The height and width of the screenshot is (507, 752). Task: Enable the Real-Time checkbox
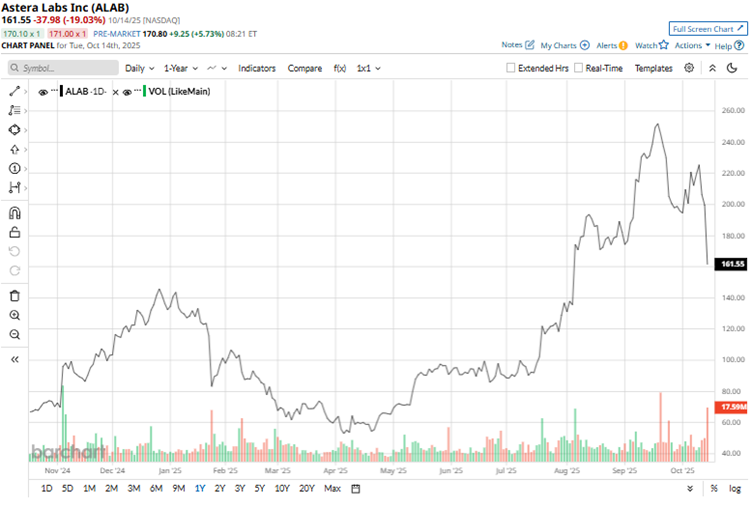pyautogui.click(x=578, y=68)
